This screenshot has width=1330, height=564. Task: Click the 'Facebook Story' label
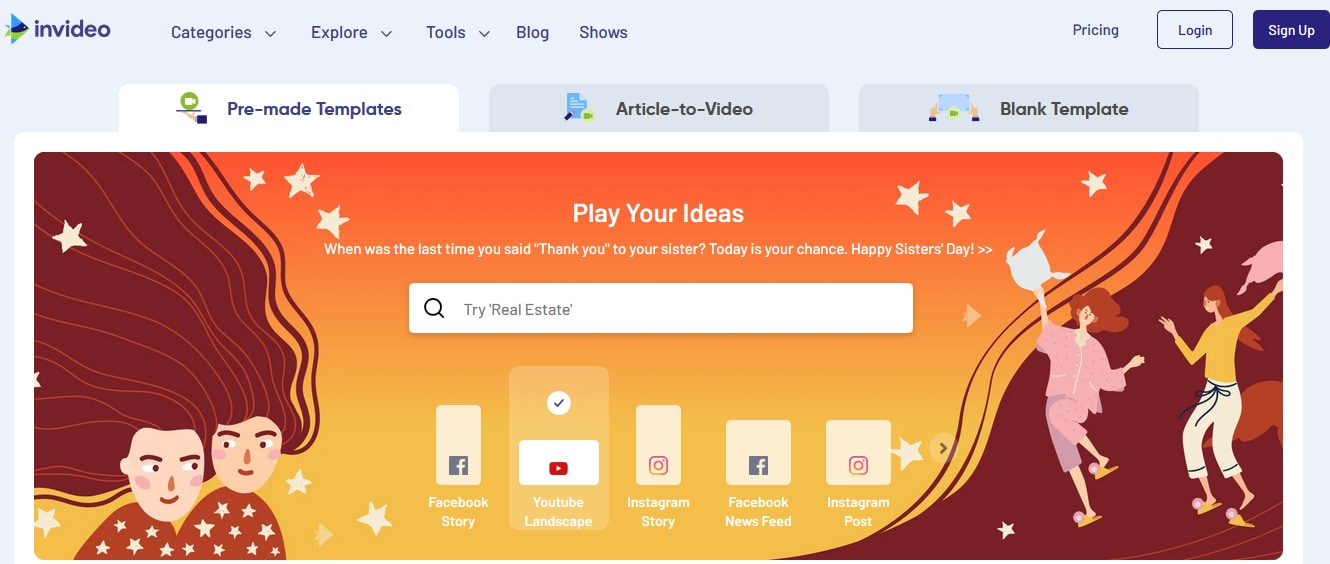(458, 512)
